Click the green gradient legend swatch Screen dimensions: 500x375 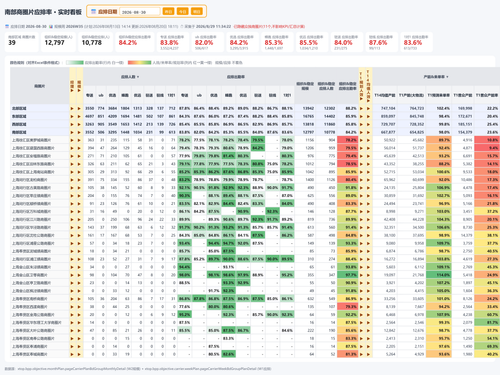click(75, 62)
